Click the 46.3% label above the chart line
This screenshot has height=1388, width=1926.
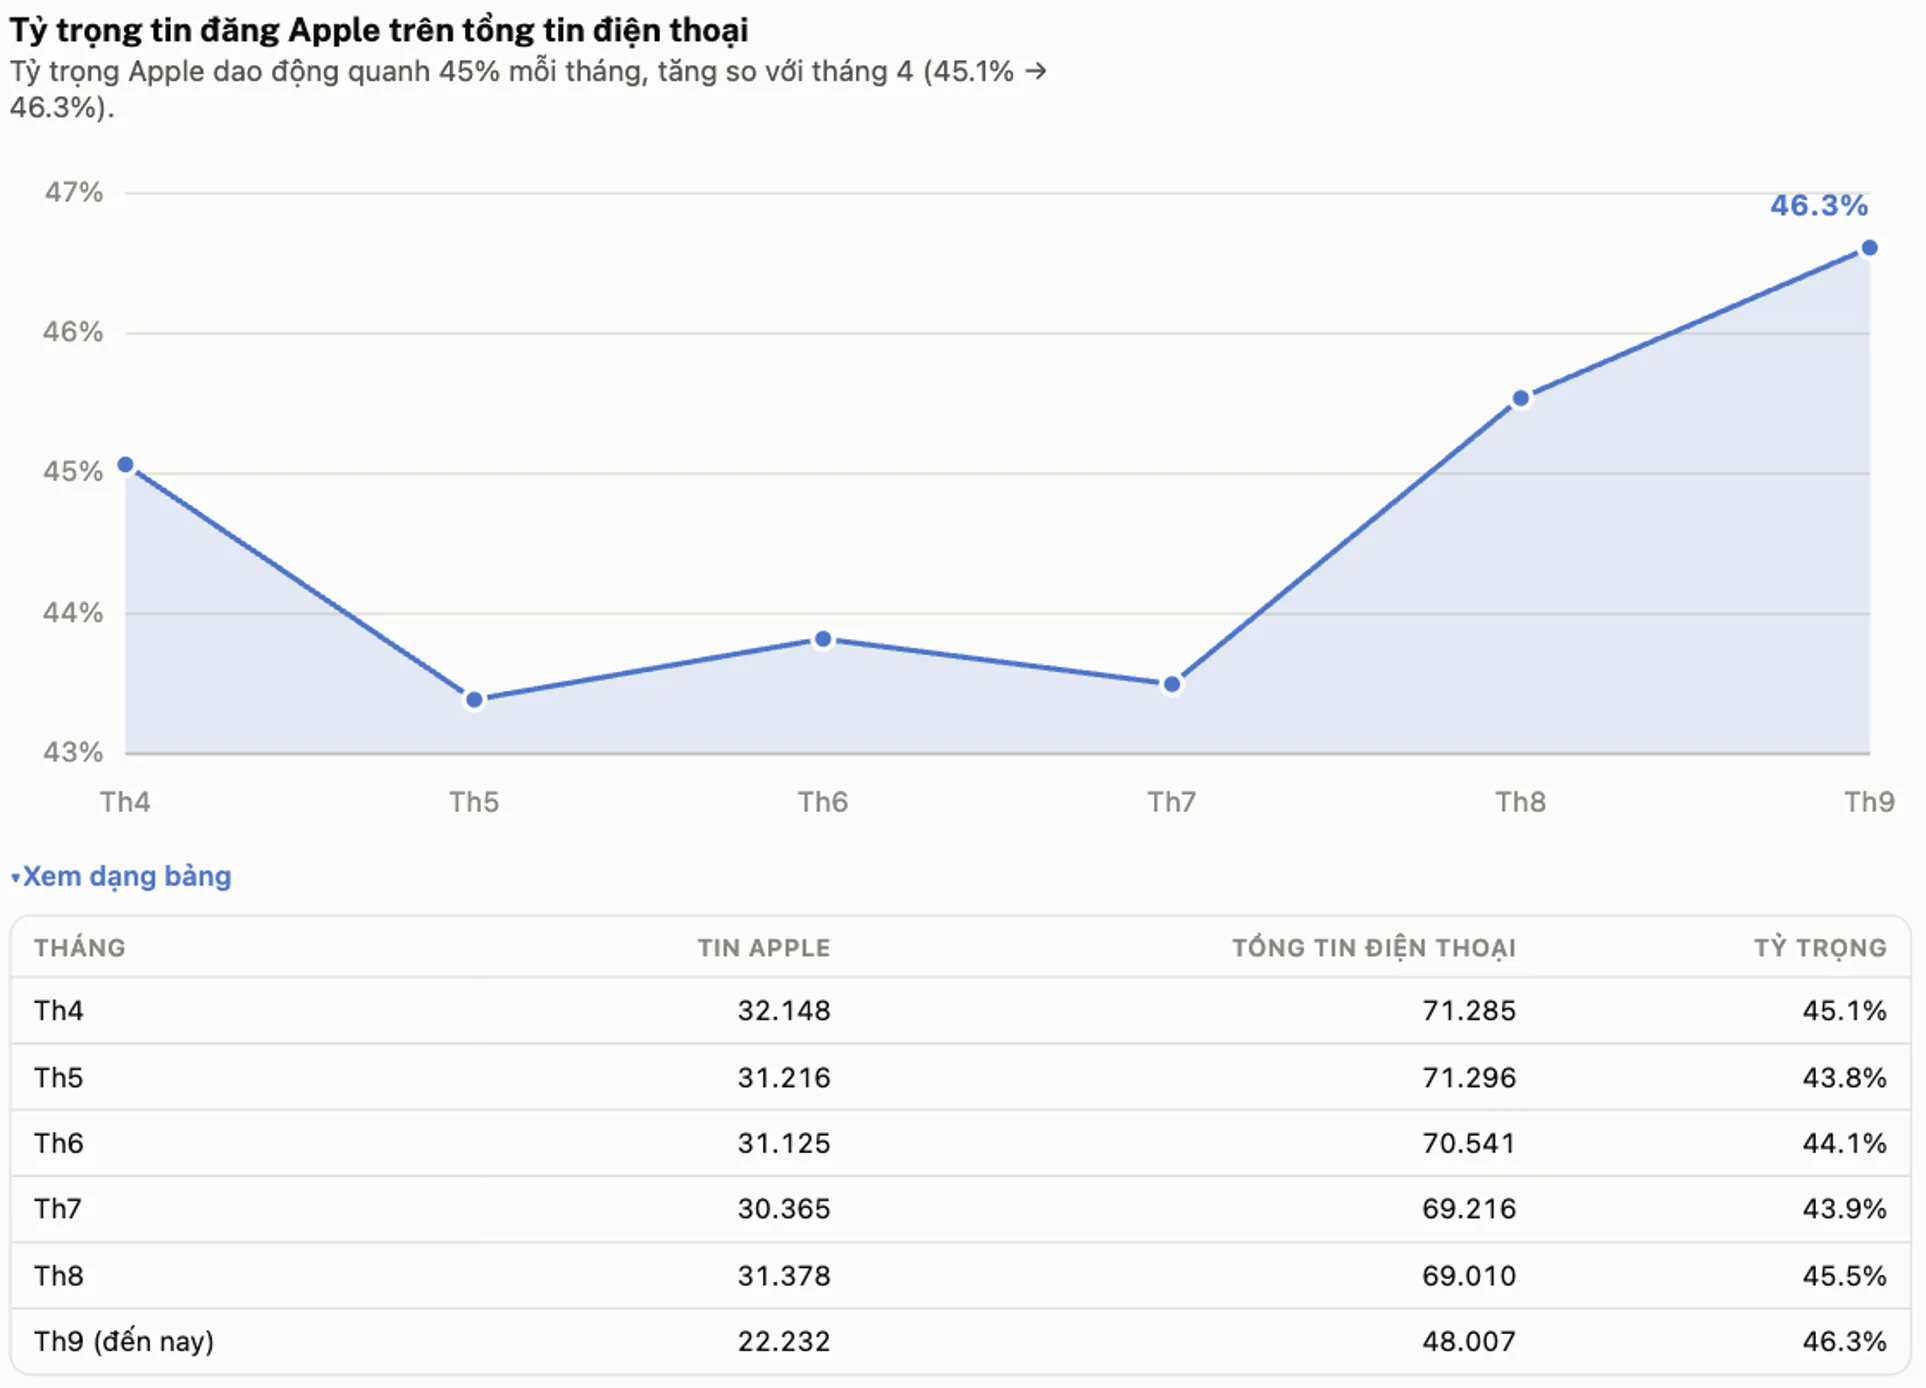tap(1819, 206)
